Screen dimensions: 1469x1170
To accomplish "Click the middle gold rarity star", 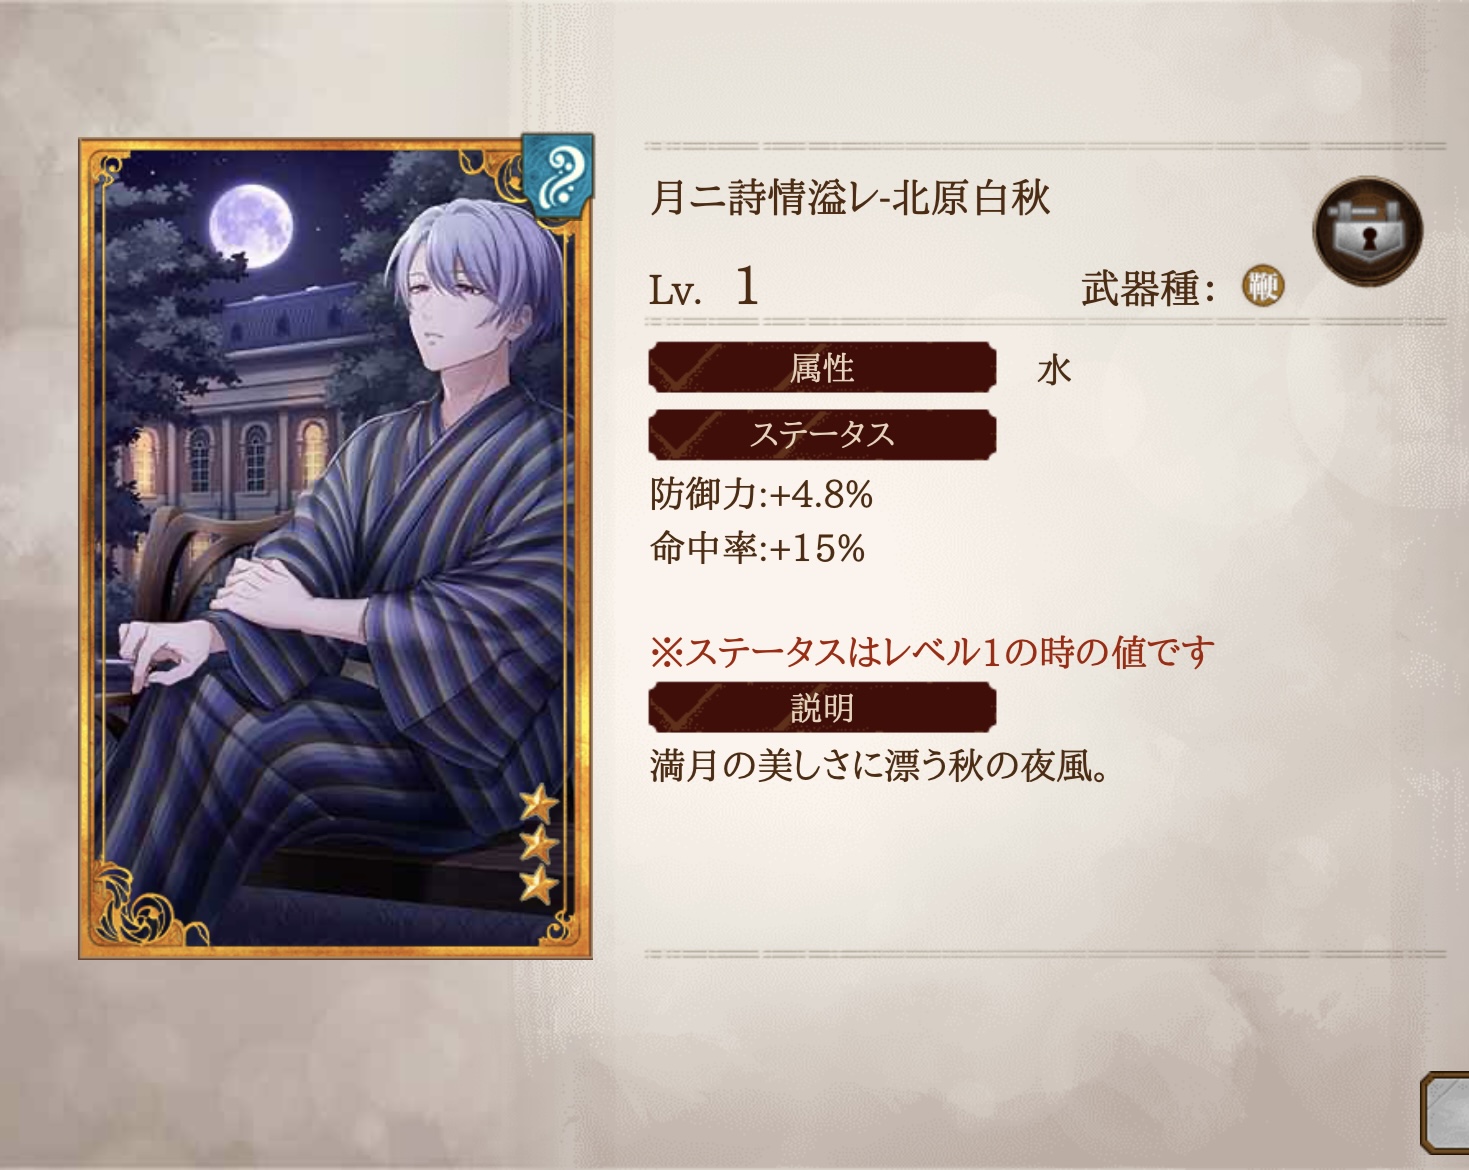I will 539,844.
